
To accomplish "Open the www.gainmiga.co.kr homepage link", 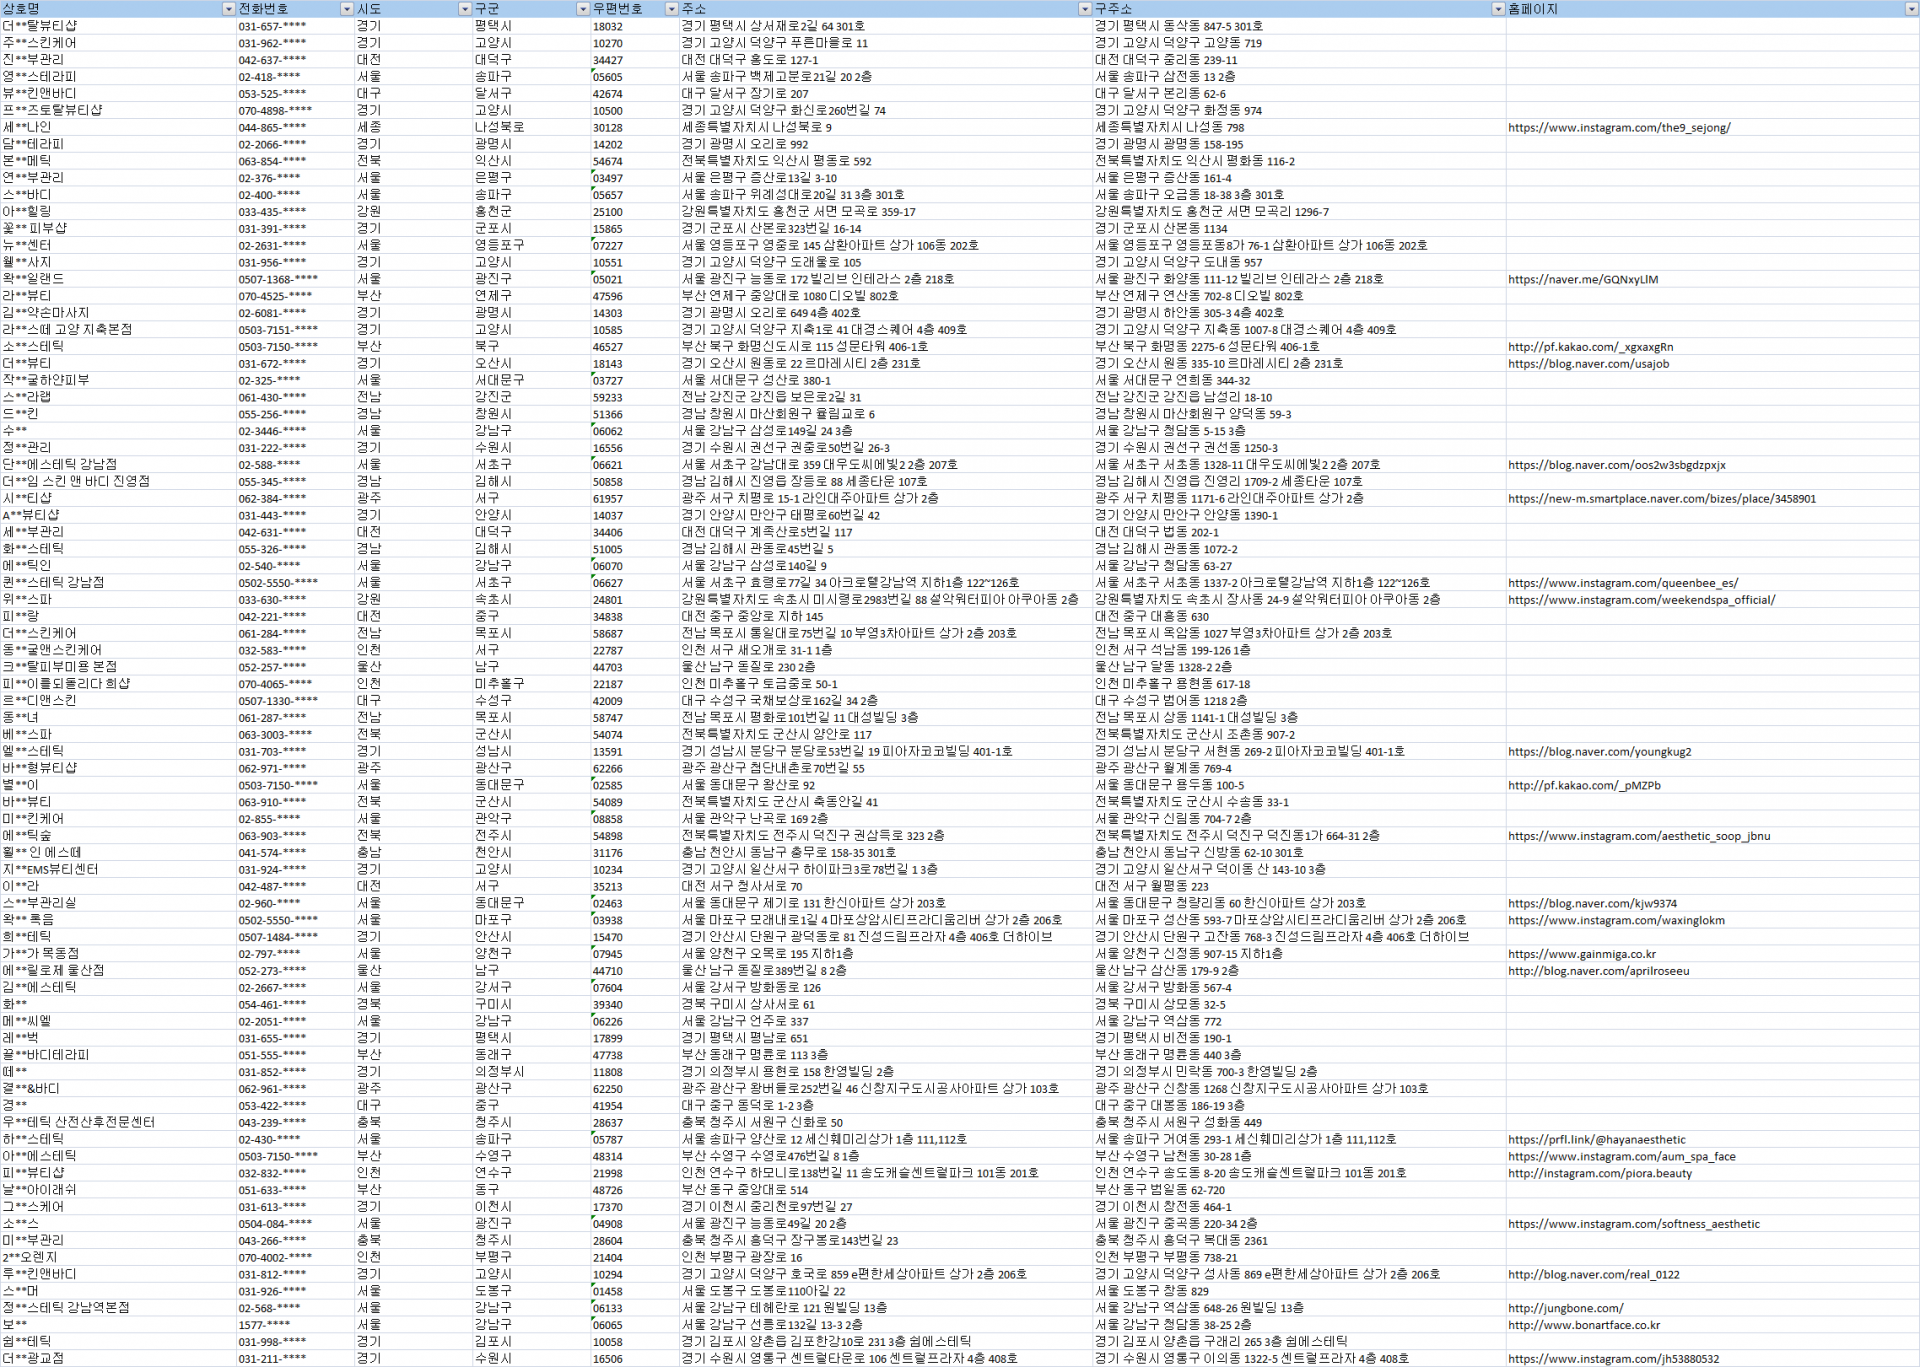I will point(1581,954).
